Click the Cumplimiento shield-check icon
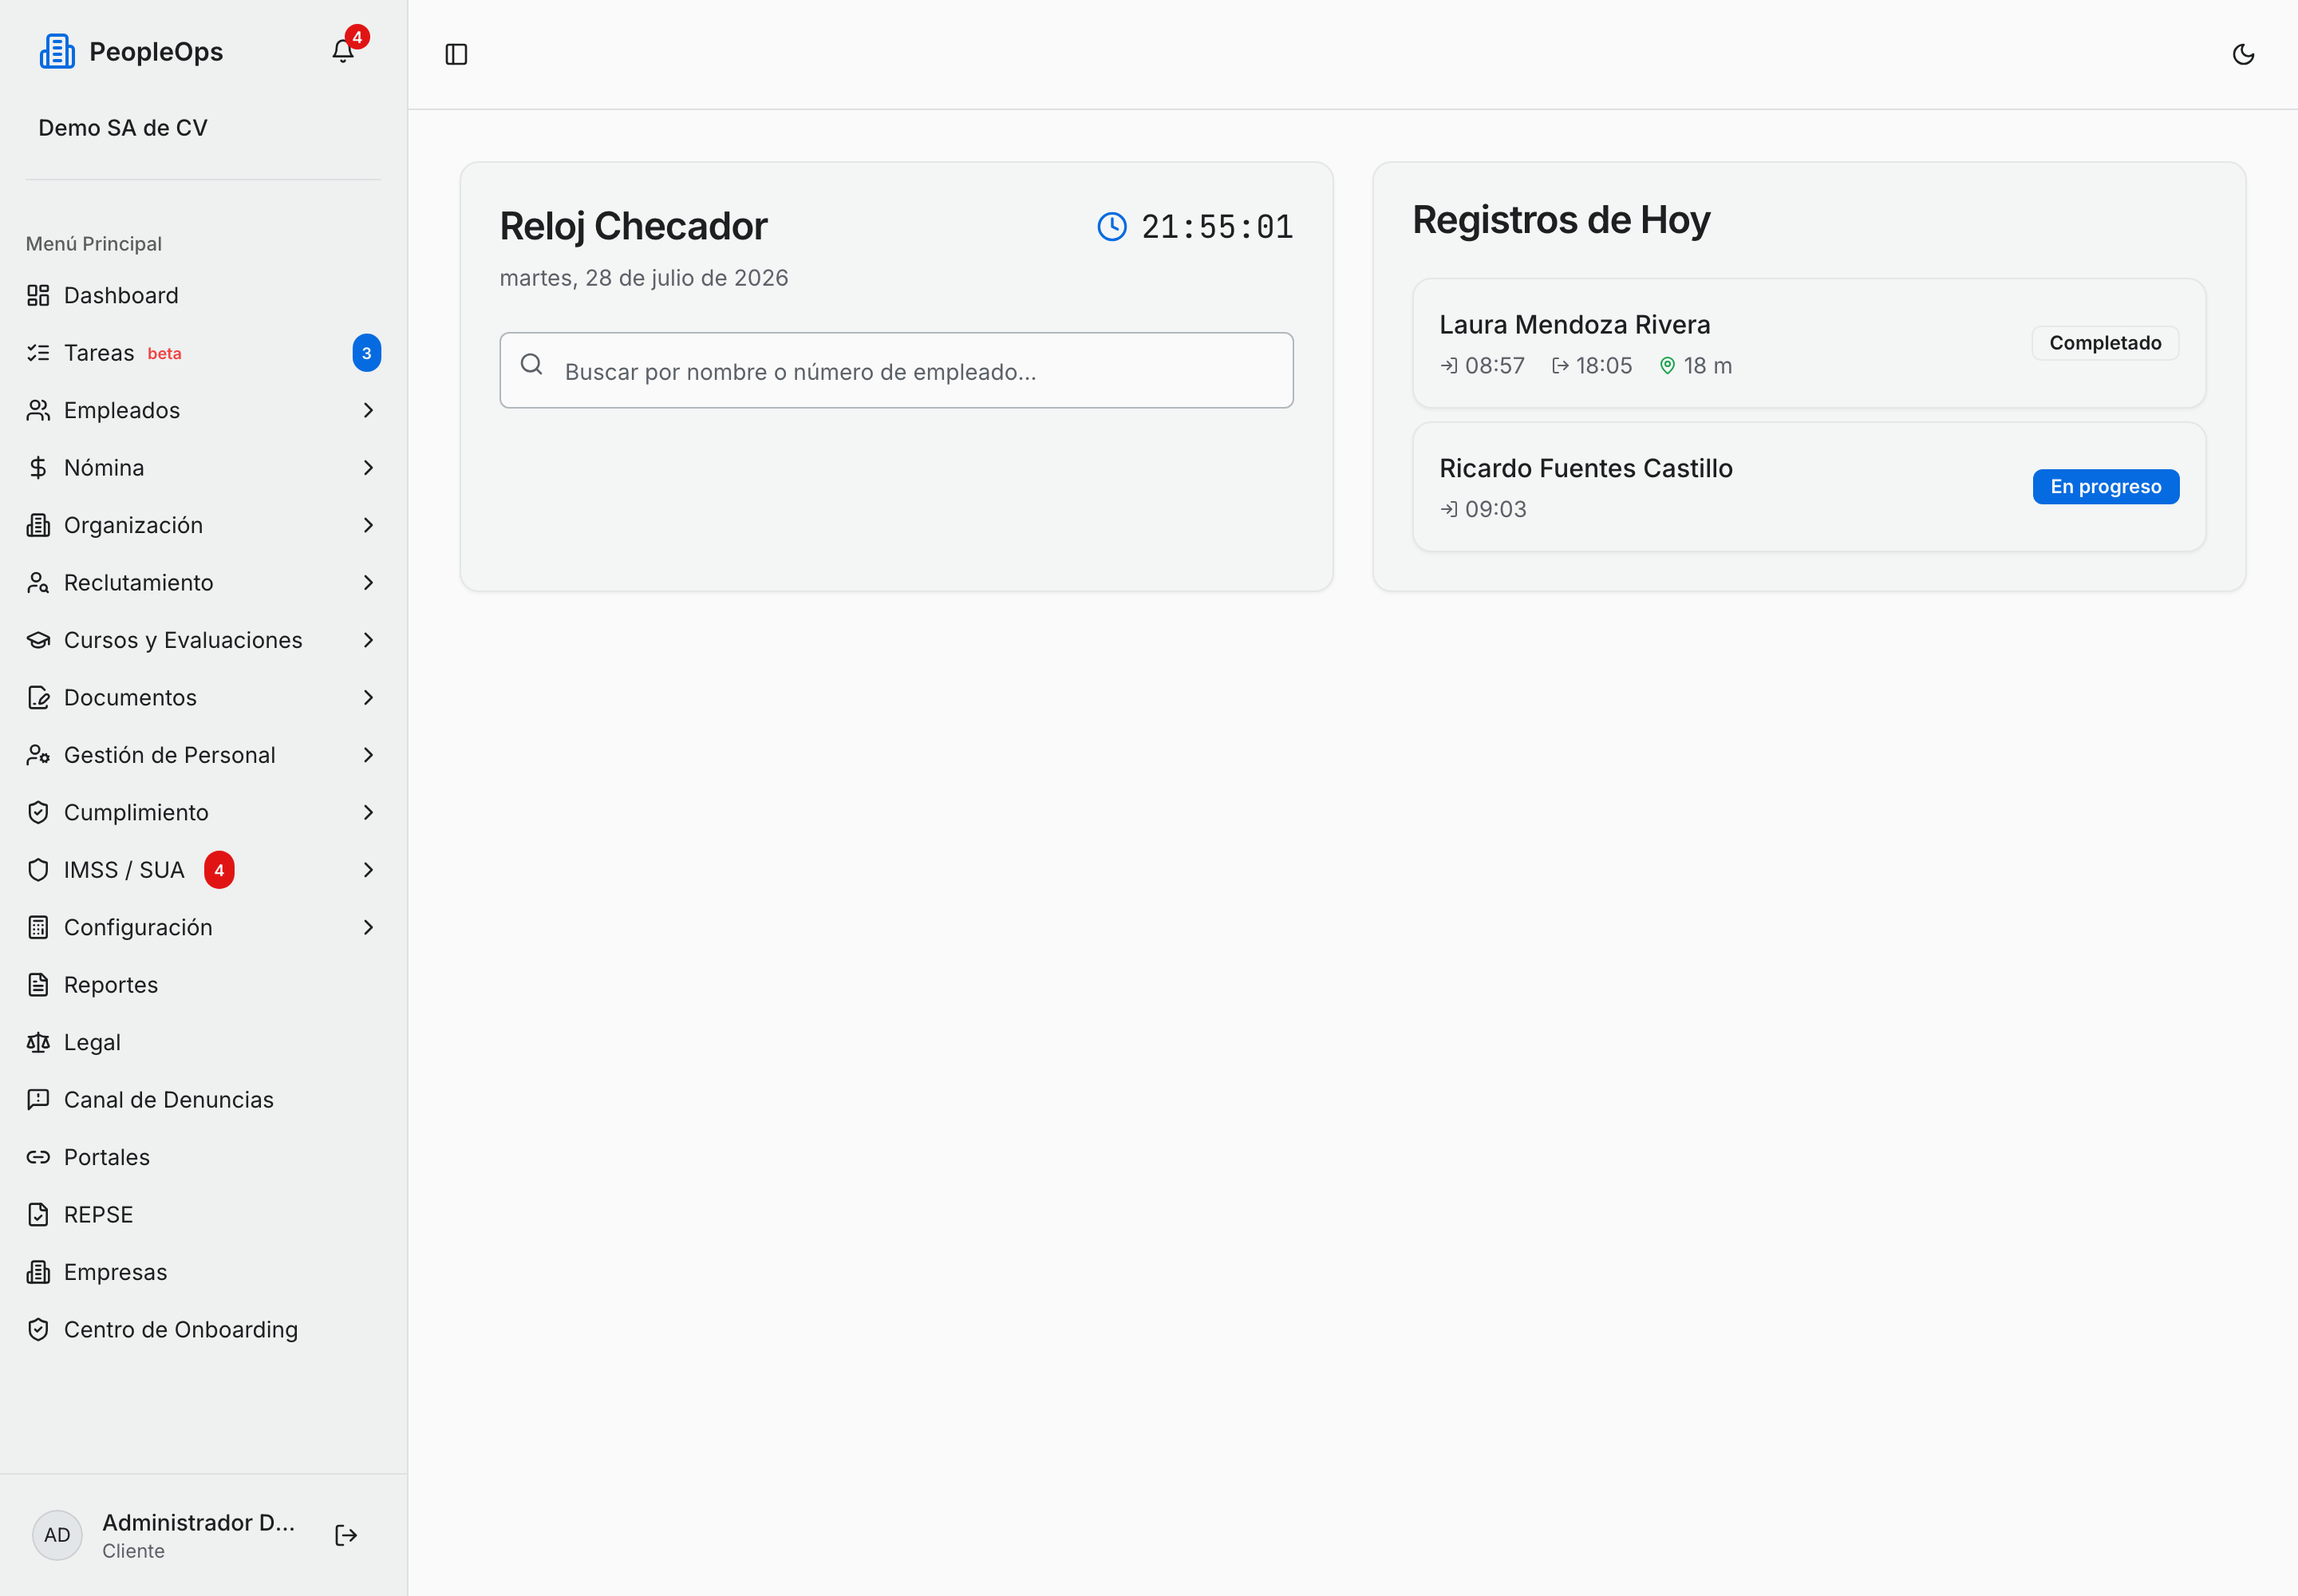The width and height of the screenshot is (2298, 1596). pos(38,813)
